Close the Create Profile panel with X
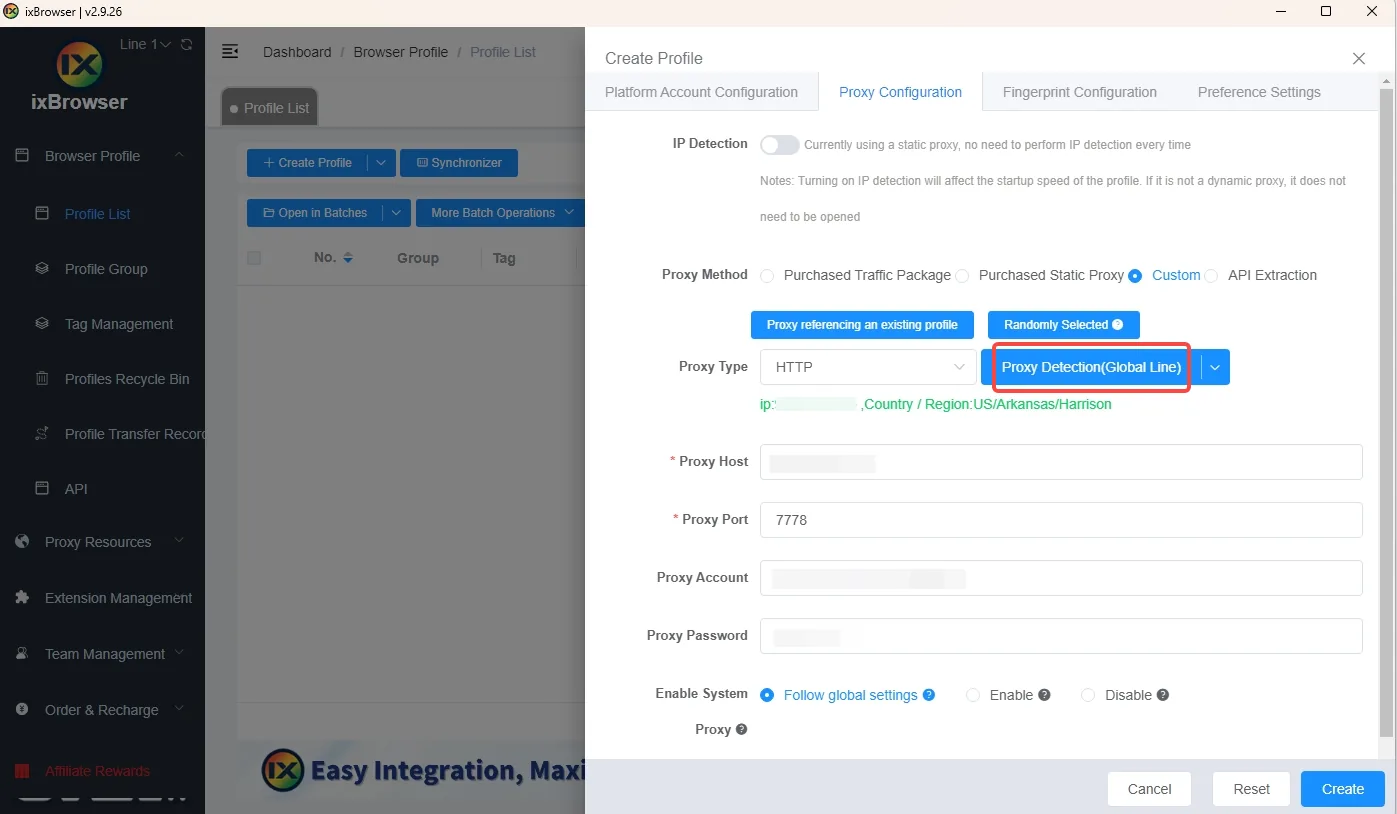The image size is (1397, 814). 1359,58
